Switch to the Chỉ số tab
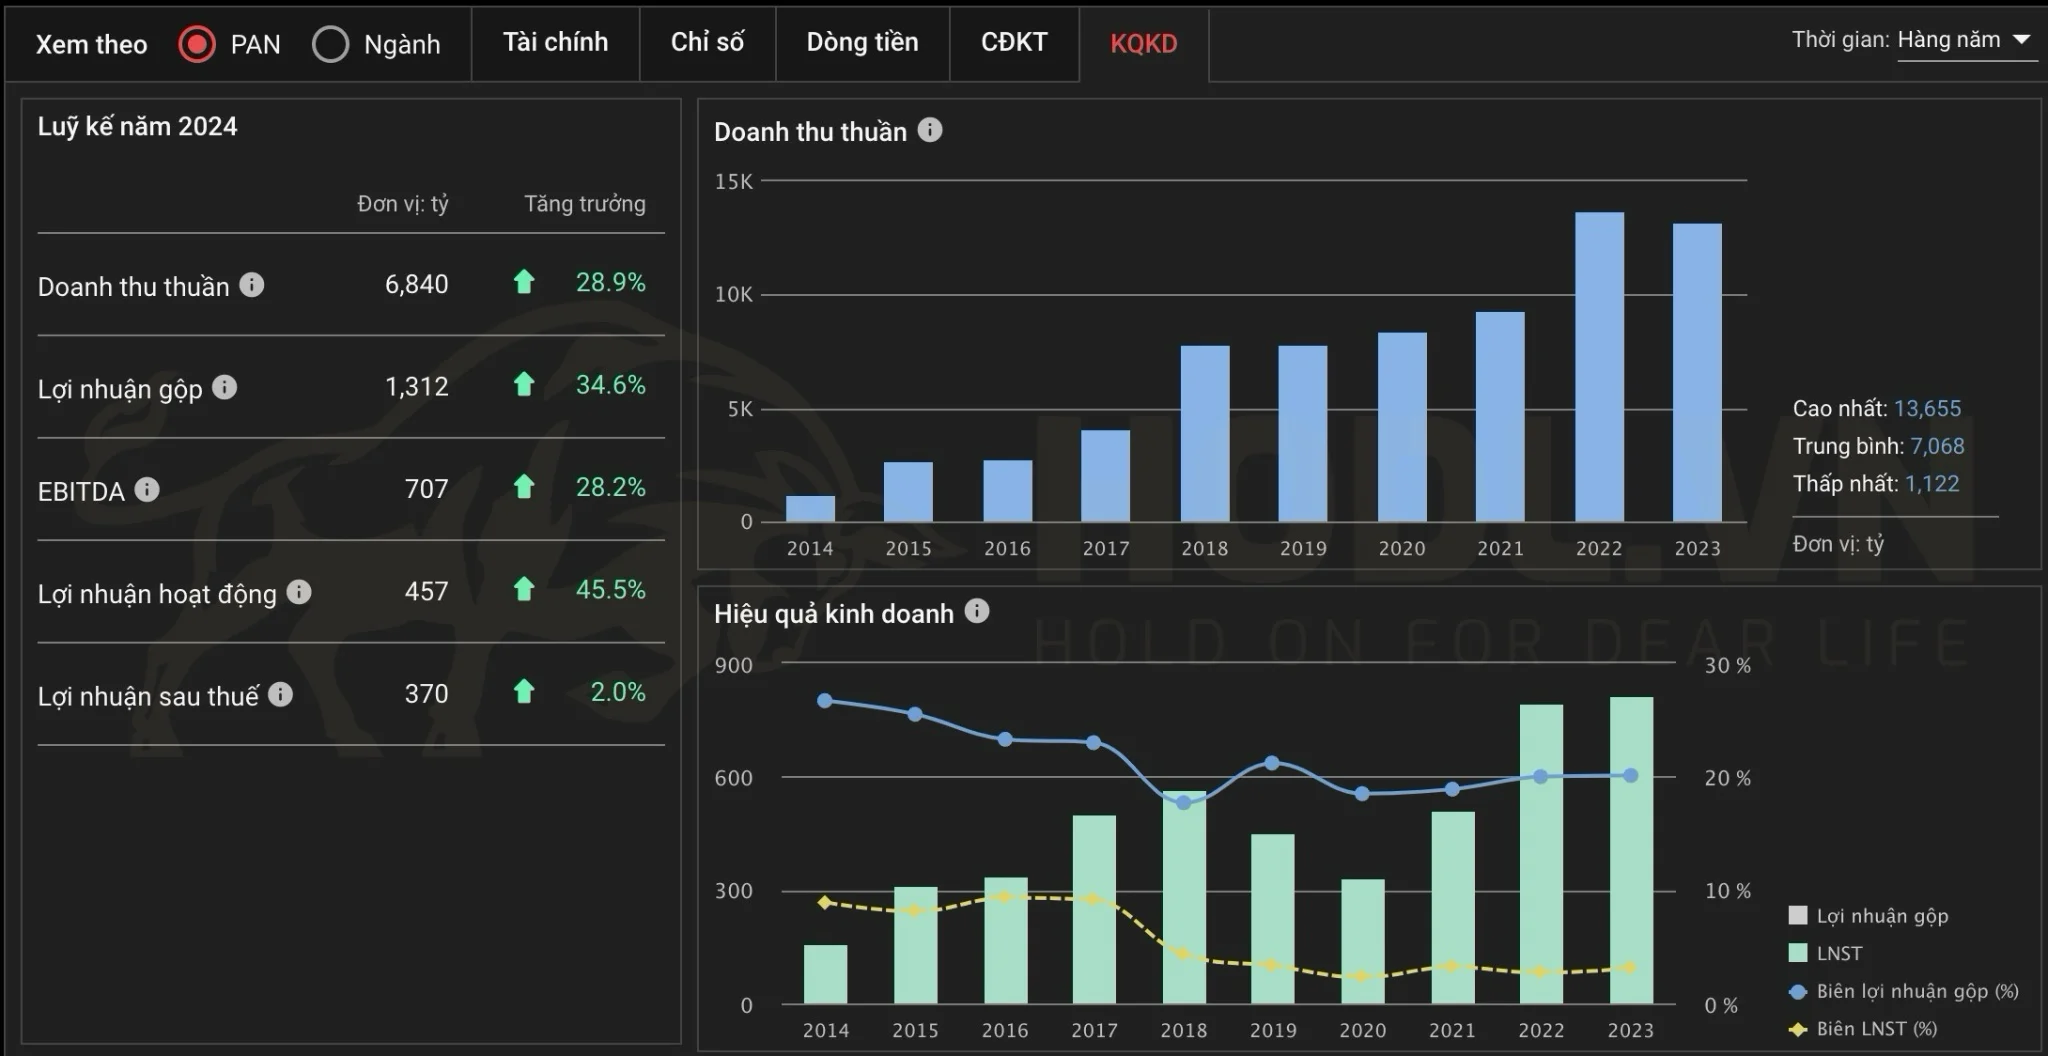The width and height of the screenshot is (2048, 1056). pos(707,42)
